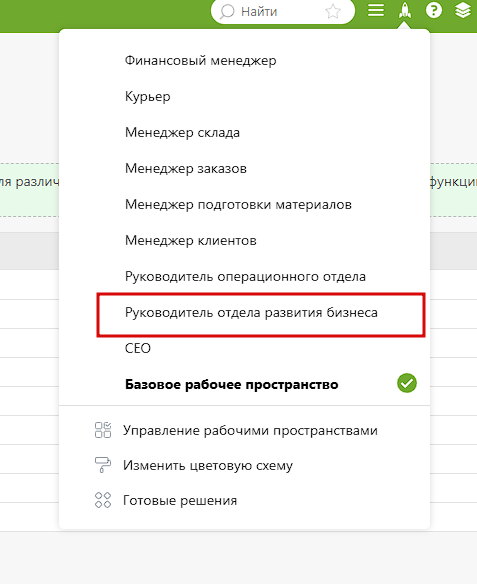Open the hamburger menu icon

(376, 10)
